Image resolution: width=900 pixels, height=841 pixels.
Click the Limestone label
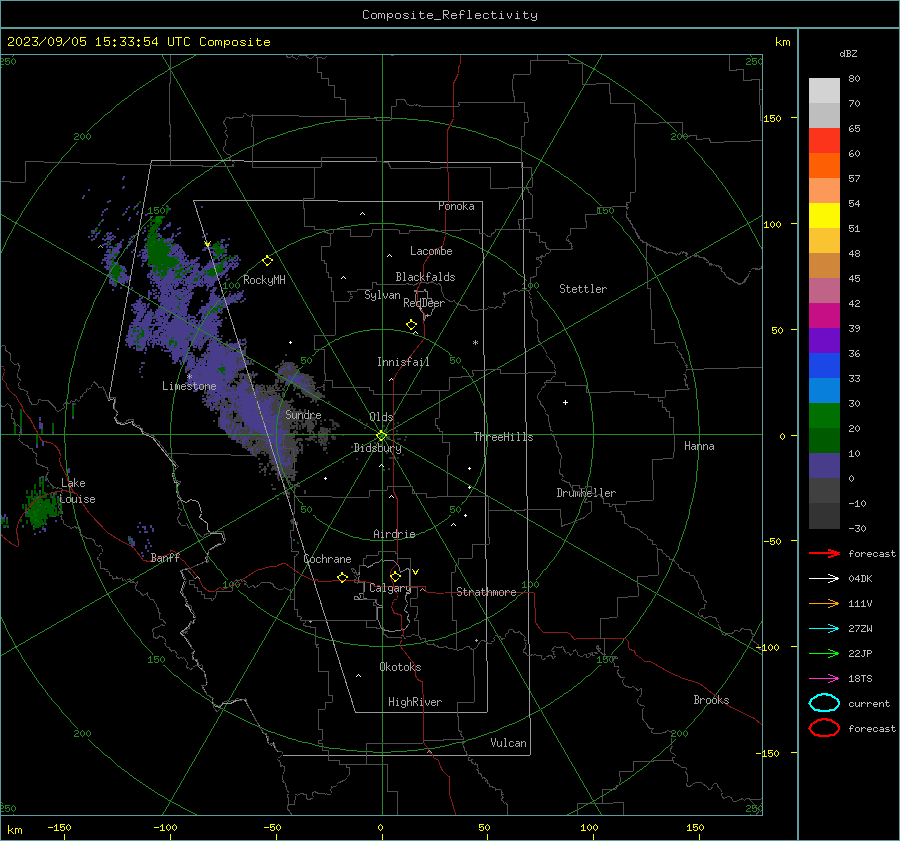tap(189, 386)
